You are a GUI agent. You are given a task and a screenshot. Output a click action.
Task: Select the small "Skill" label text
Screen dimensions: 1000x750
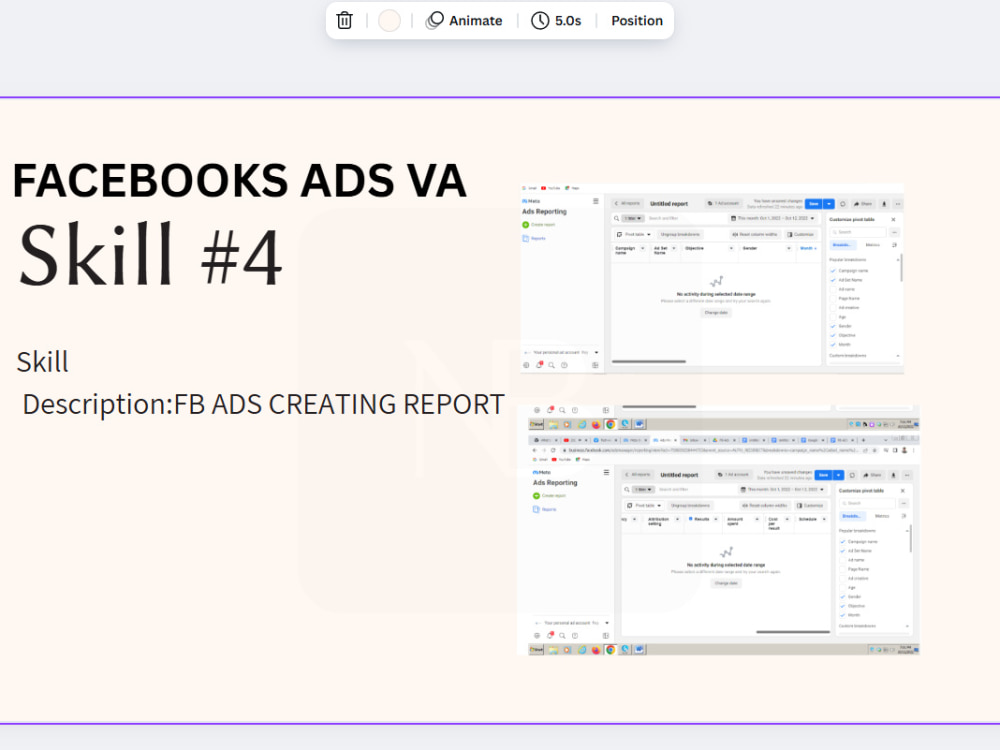(42, 362)
